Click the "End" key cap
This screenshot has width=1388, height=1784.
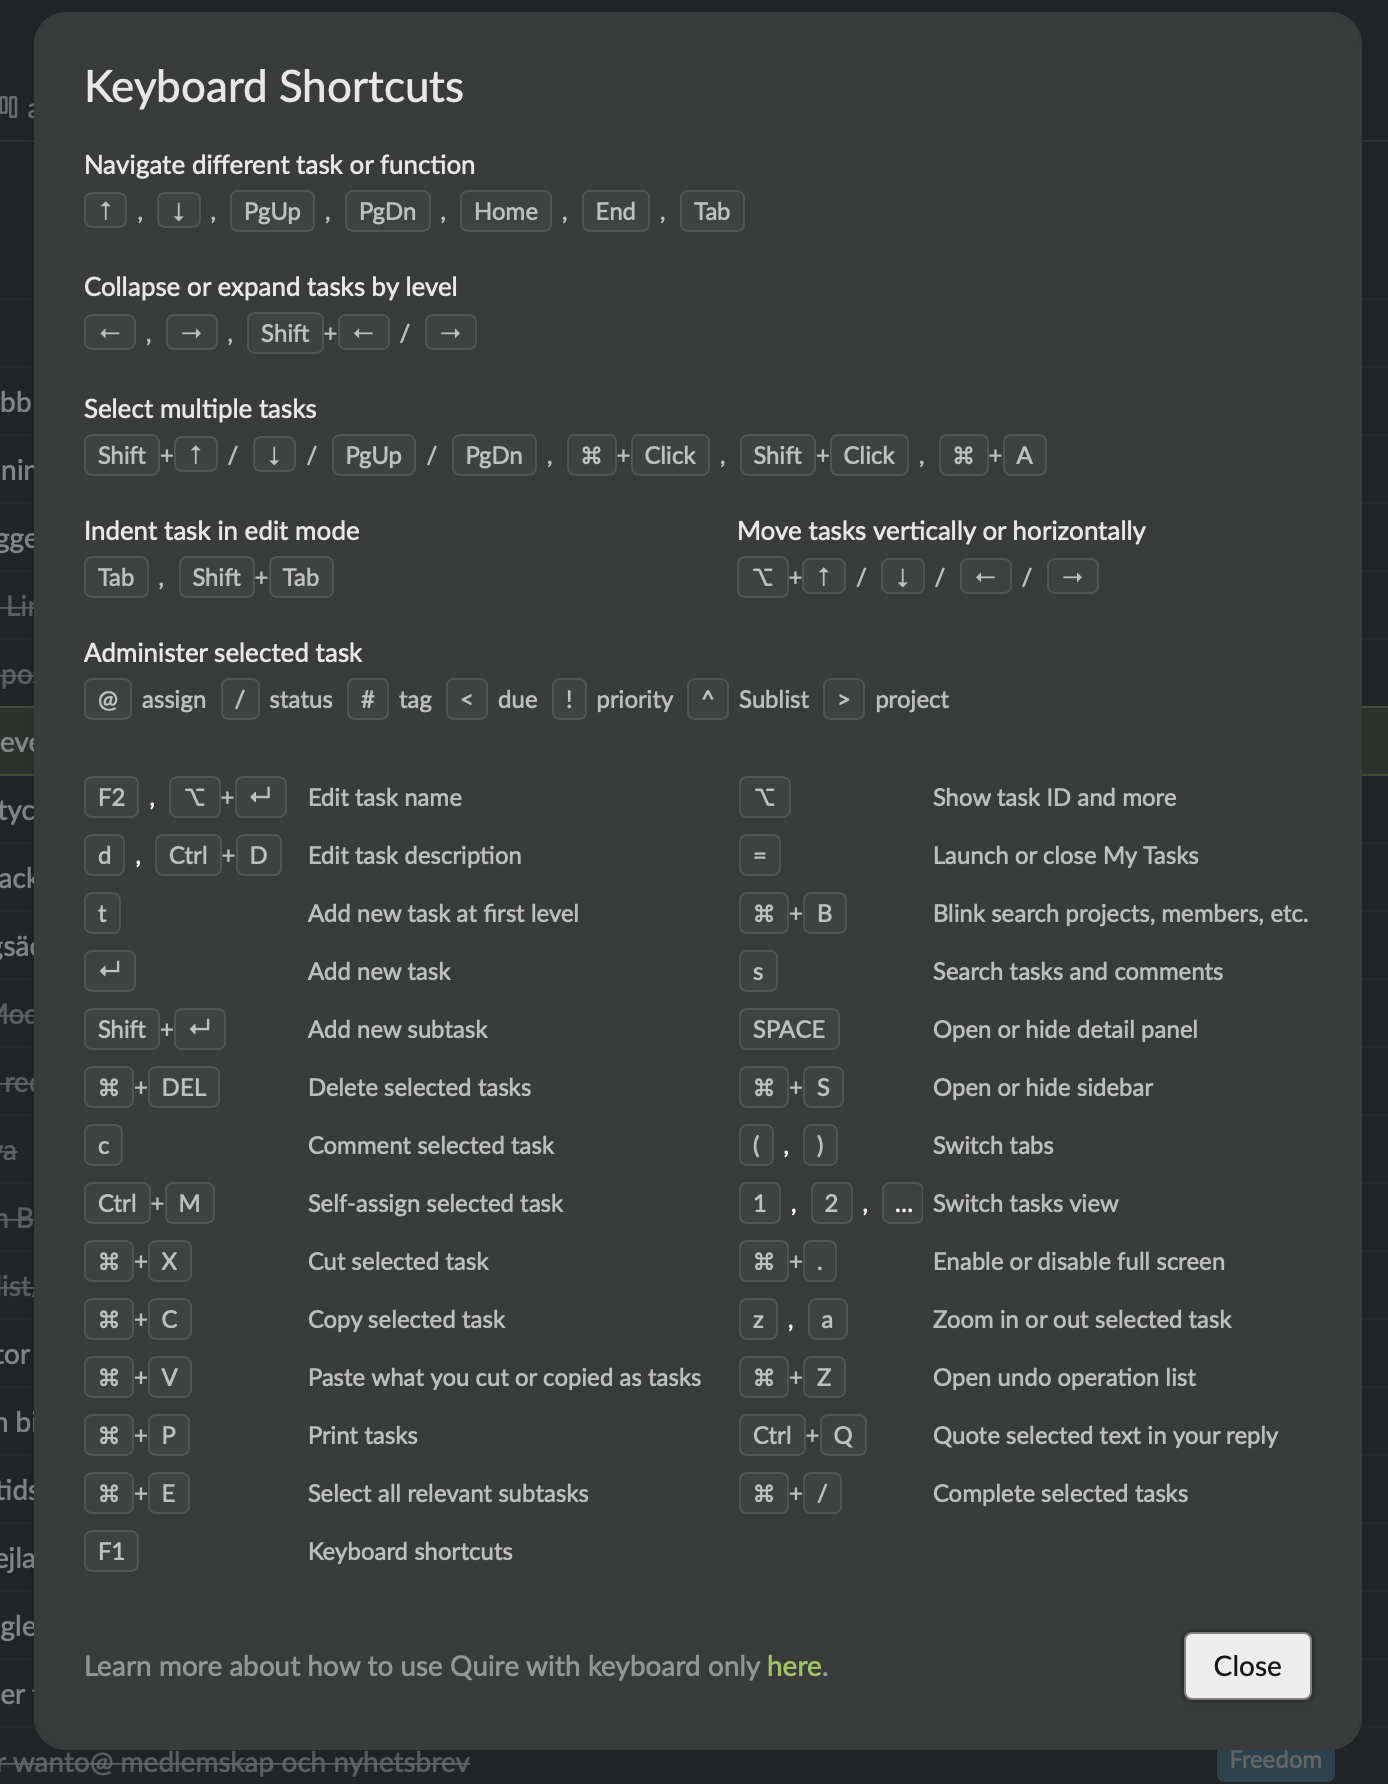click(616, 211)
